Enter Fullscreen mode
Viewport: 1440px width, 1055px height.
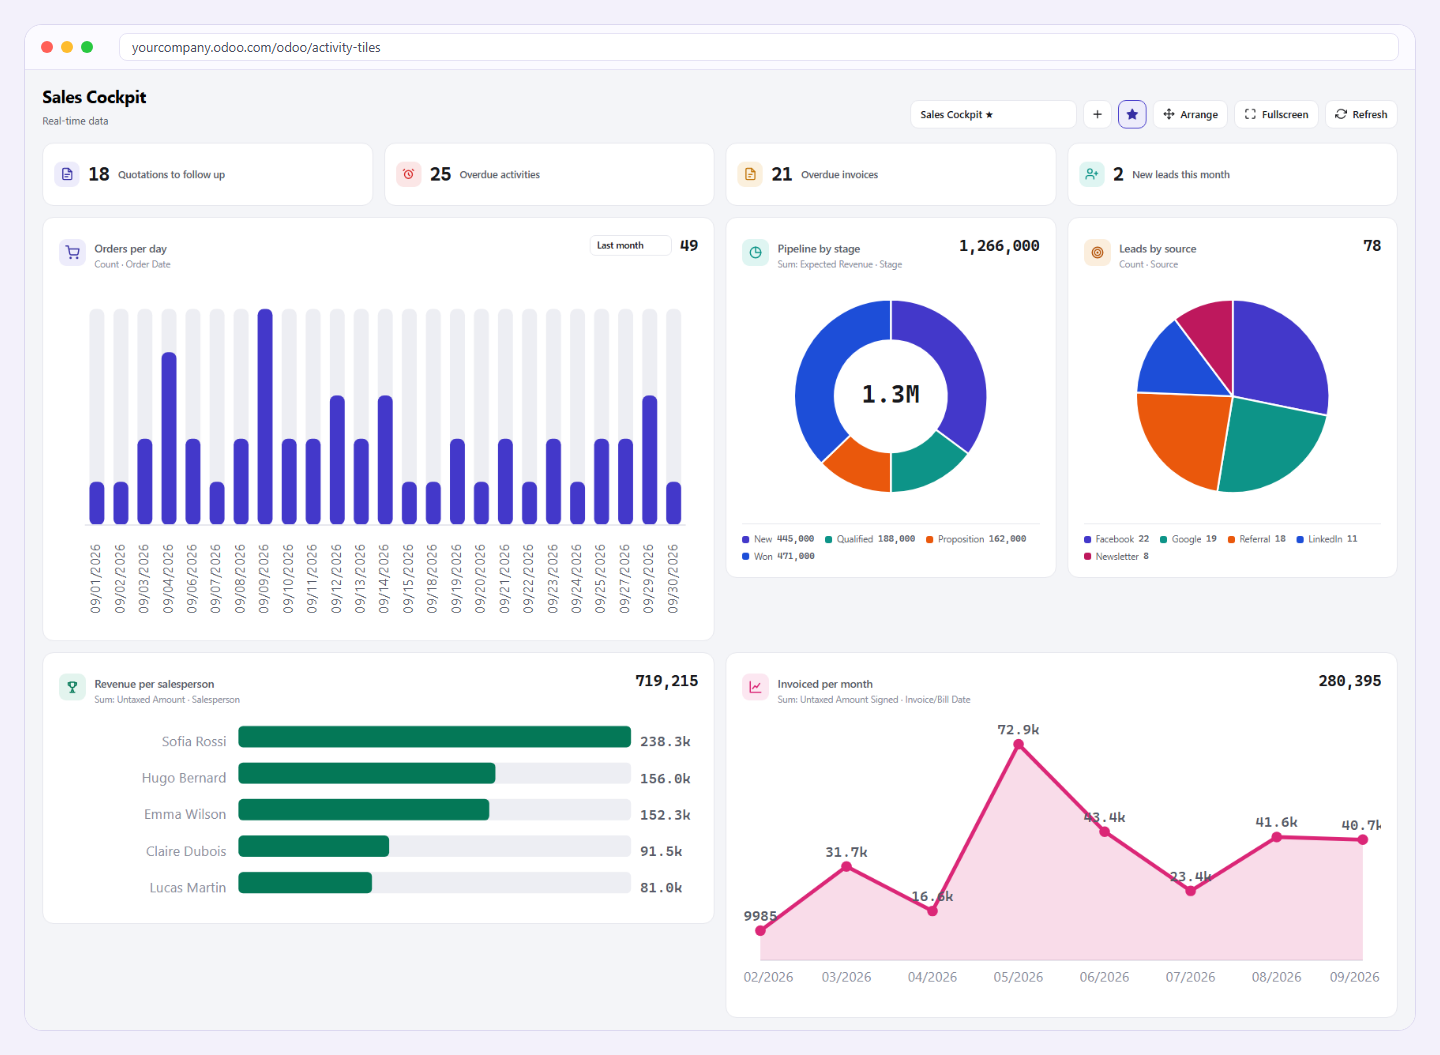point(1277,114)
